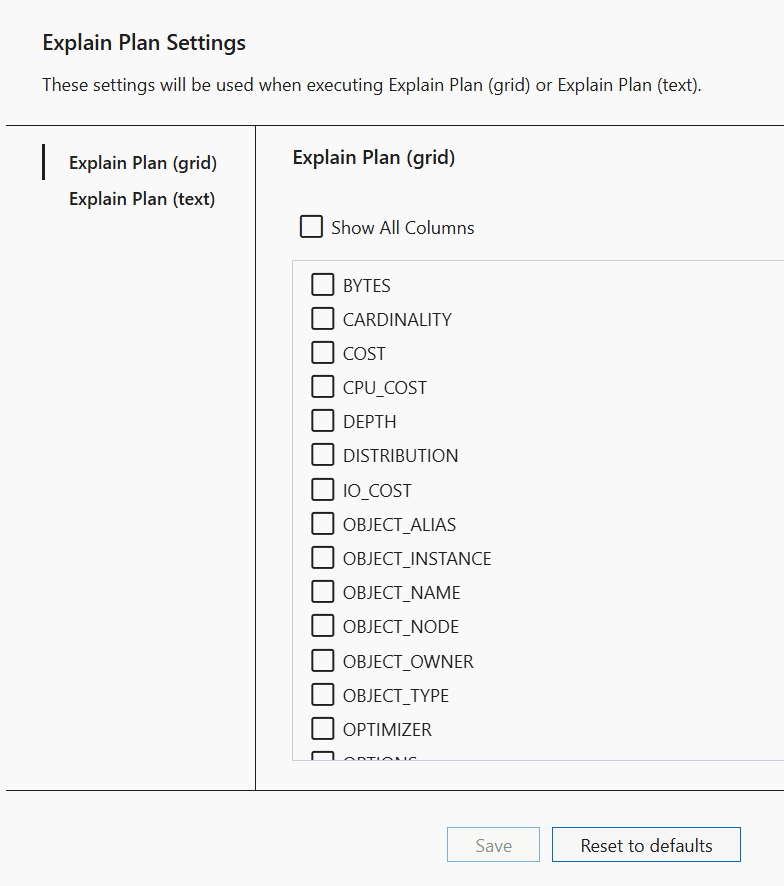Check the partially visible OPTIONS checkbox
784x886 pixels.
coord(323,758)
